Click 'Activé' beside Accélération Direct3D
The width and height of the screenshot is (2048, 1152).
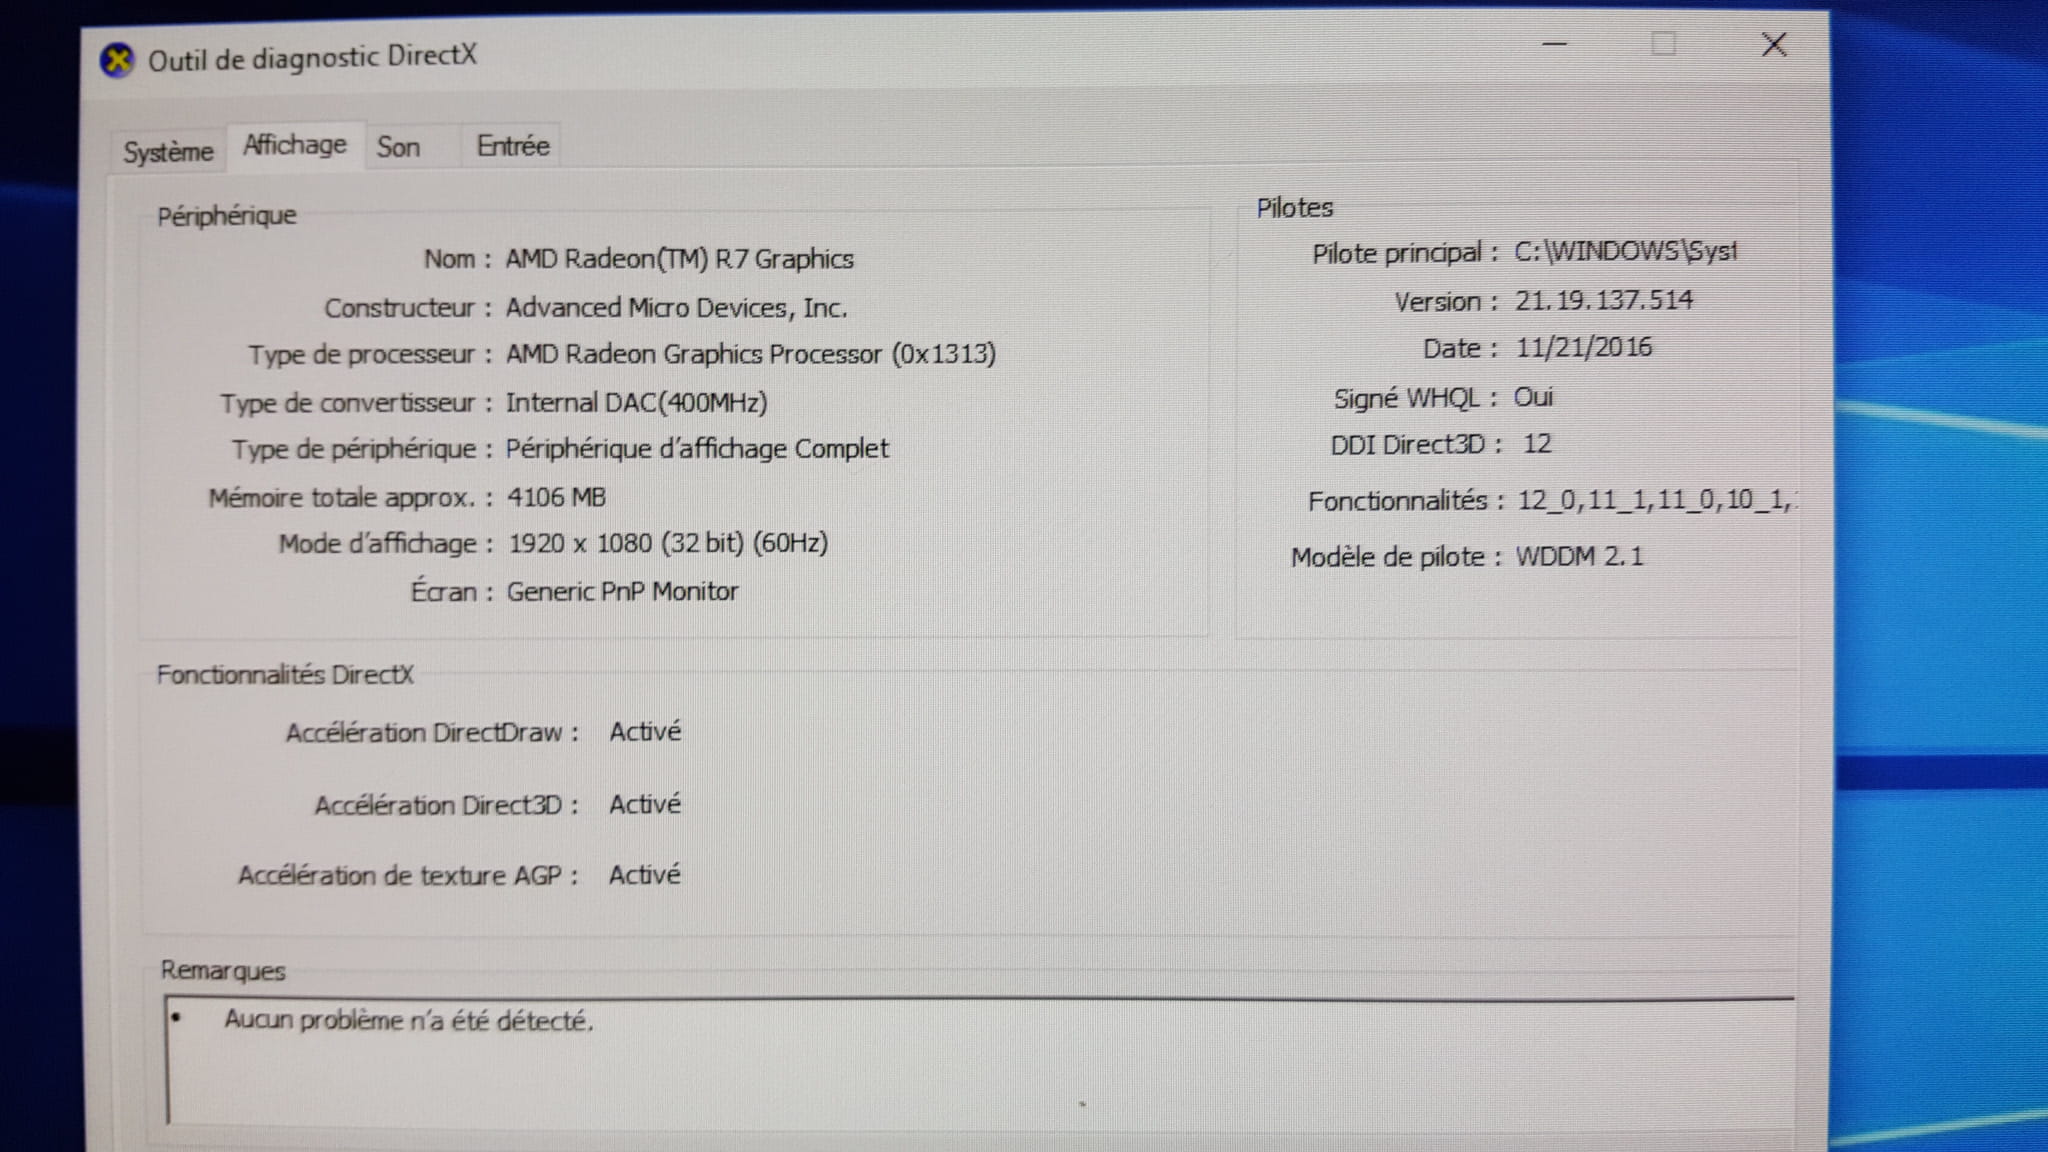click(x=645, y=804)
